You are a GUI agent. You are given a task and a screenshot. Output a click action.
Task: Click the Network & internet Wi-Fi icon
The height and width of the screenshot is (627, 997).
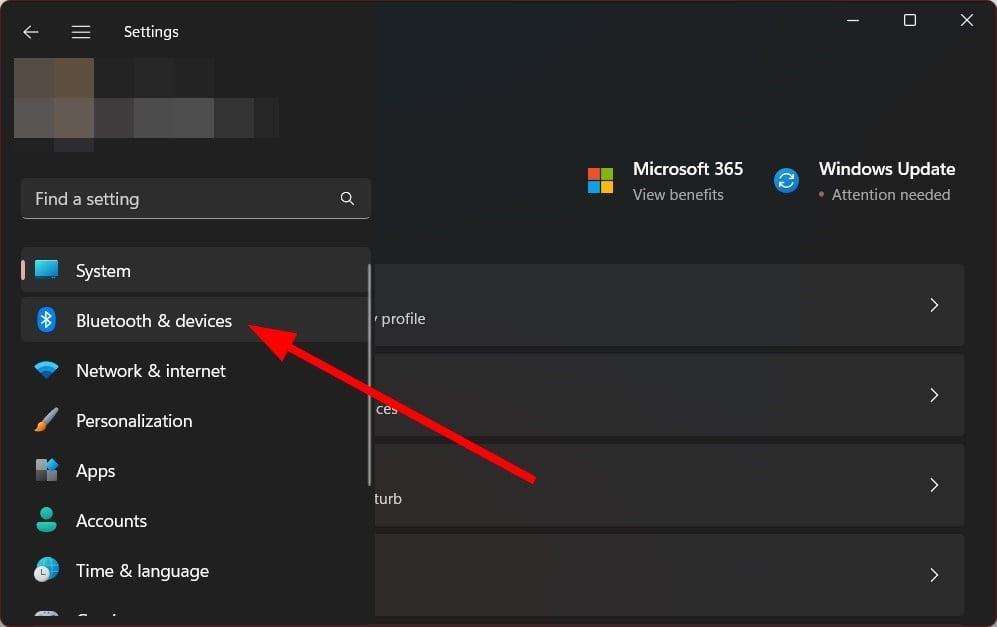[x=46, y=370]
